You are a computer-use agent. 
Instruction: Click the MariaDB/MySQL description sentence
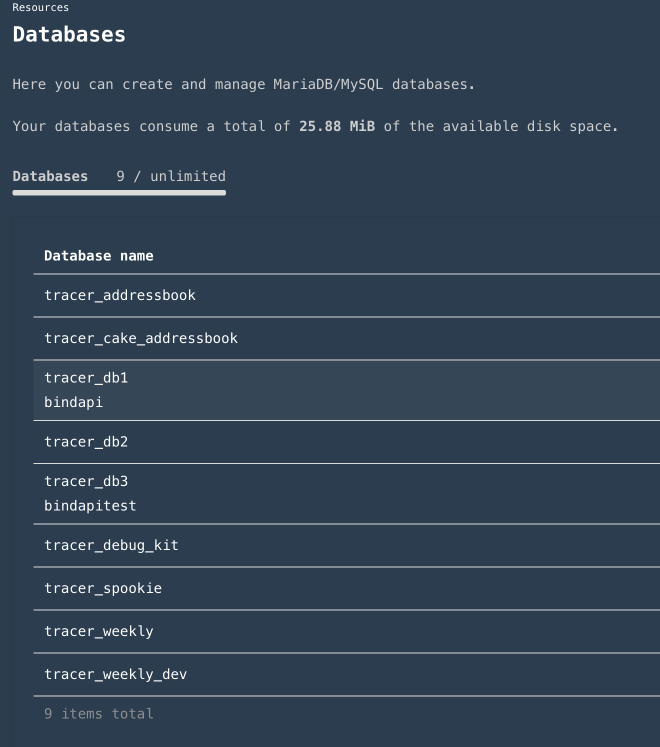(x=243, y=84)
